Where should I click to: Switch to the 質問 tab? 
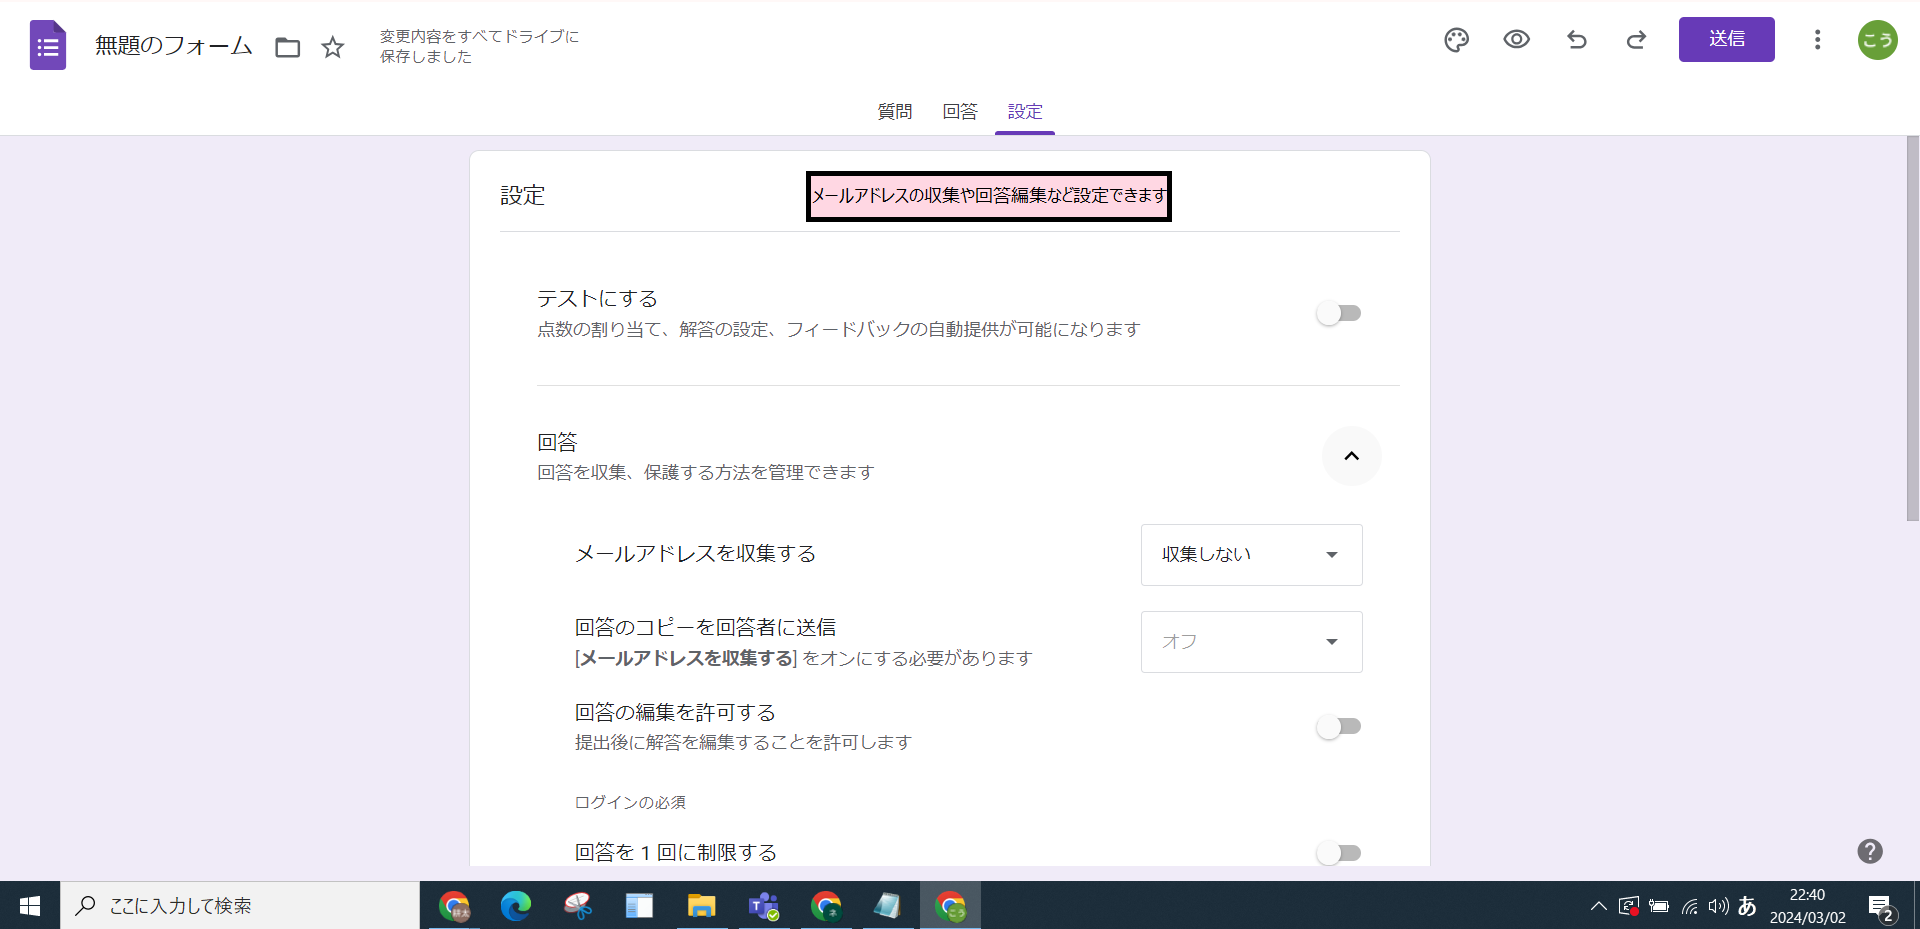(x=894, y=112)
